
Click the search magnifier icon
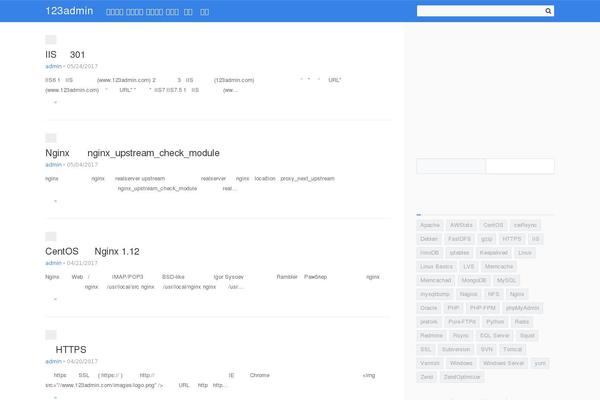(548, 11)
